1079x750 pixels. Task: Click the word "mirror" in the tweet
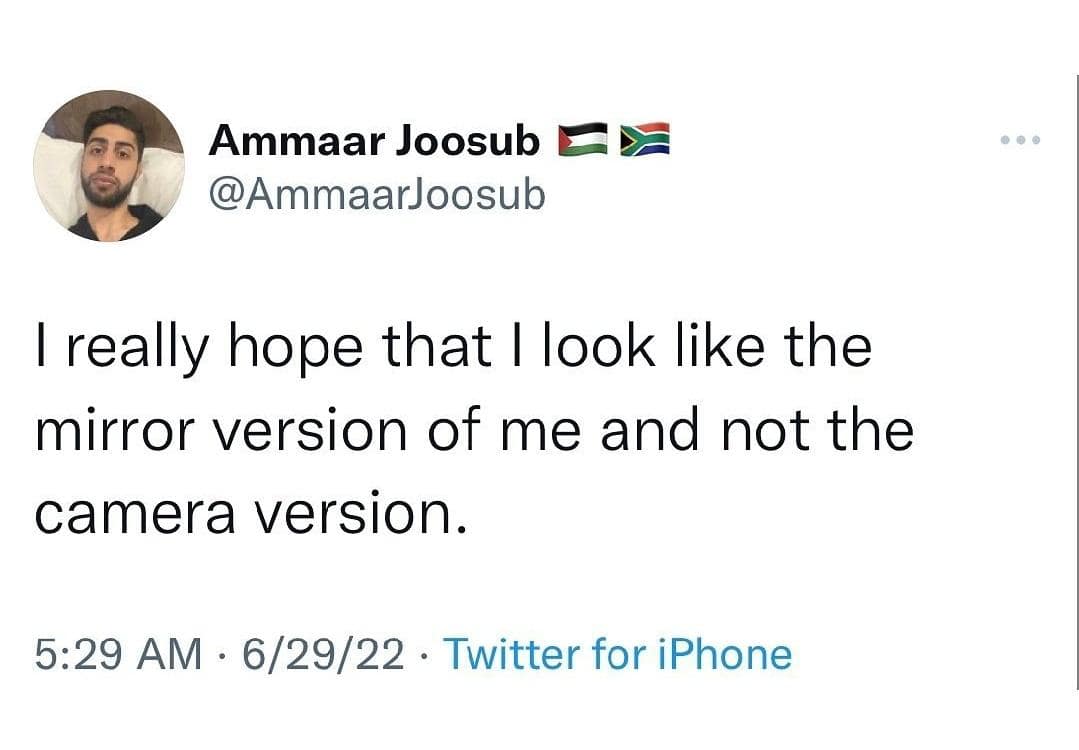click(x=119, y=432)
